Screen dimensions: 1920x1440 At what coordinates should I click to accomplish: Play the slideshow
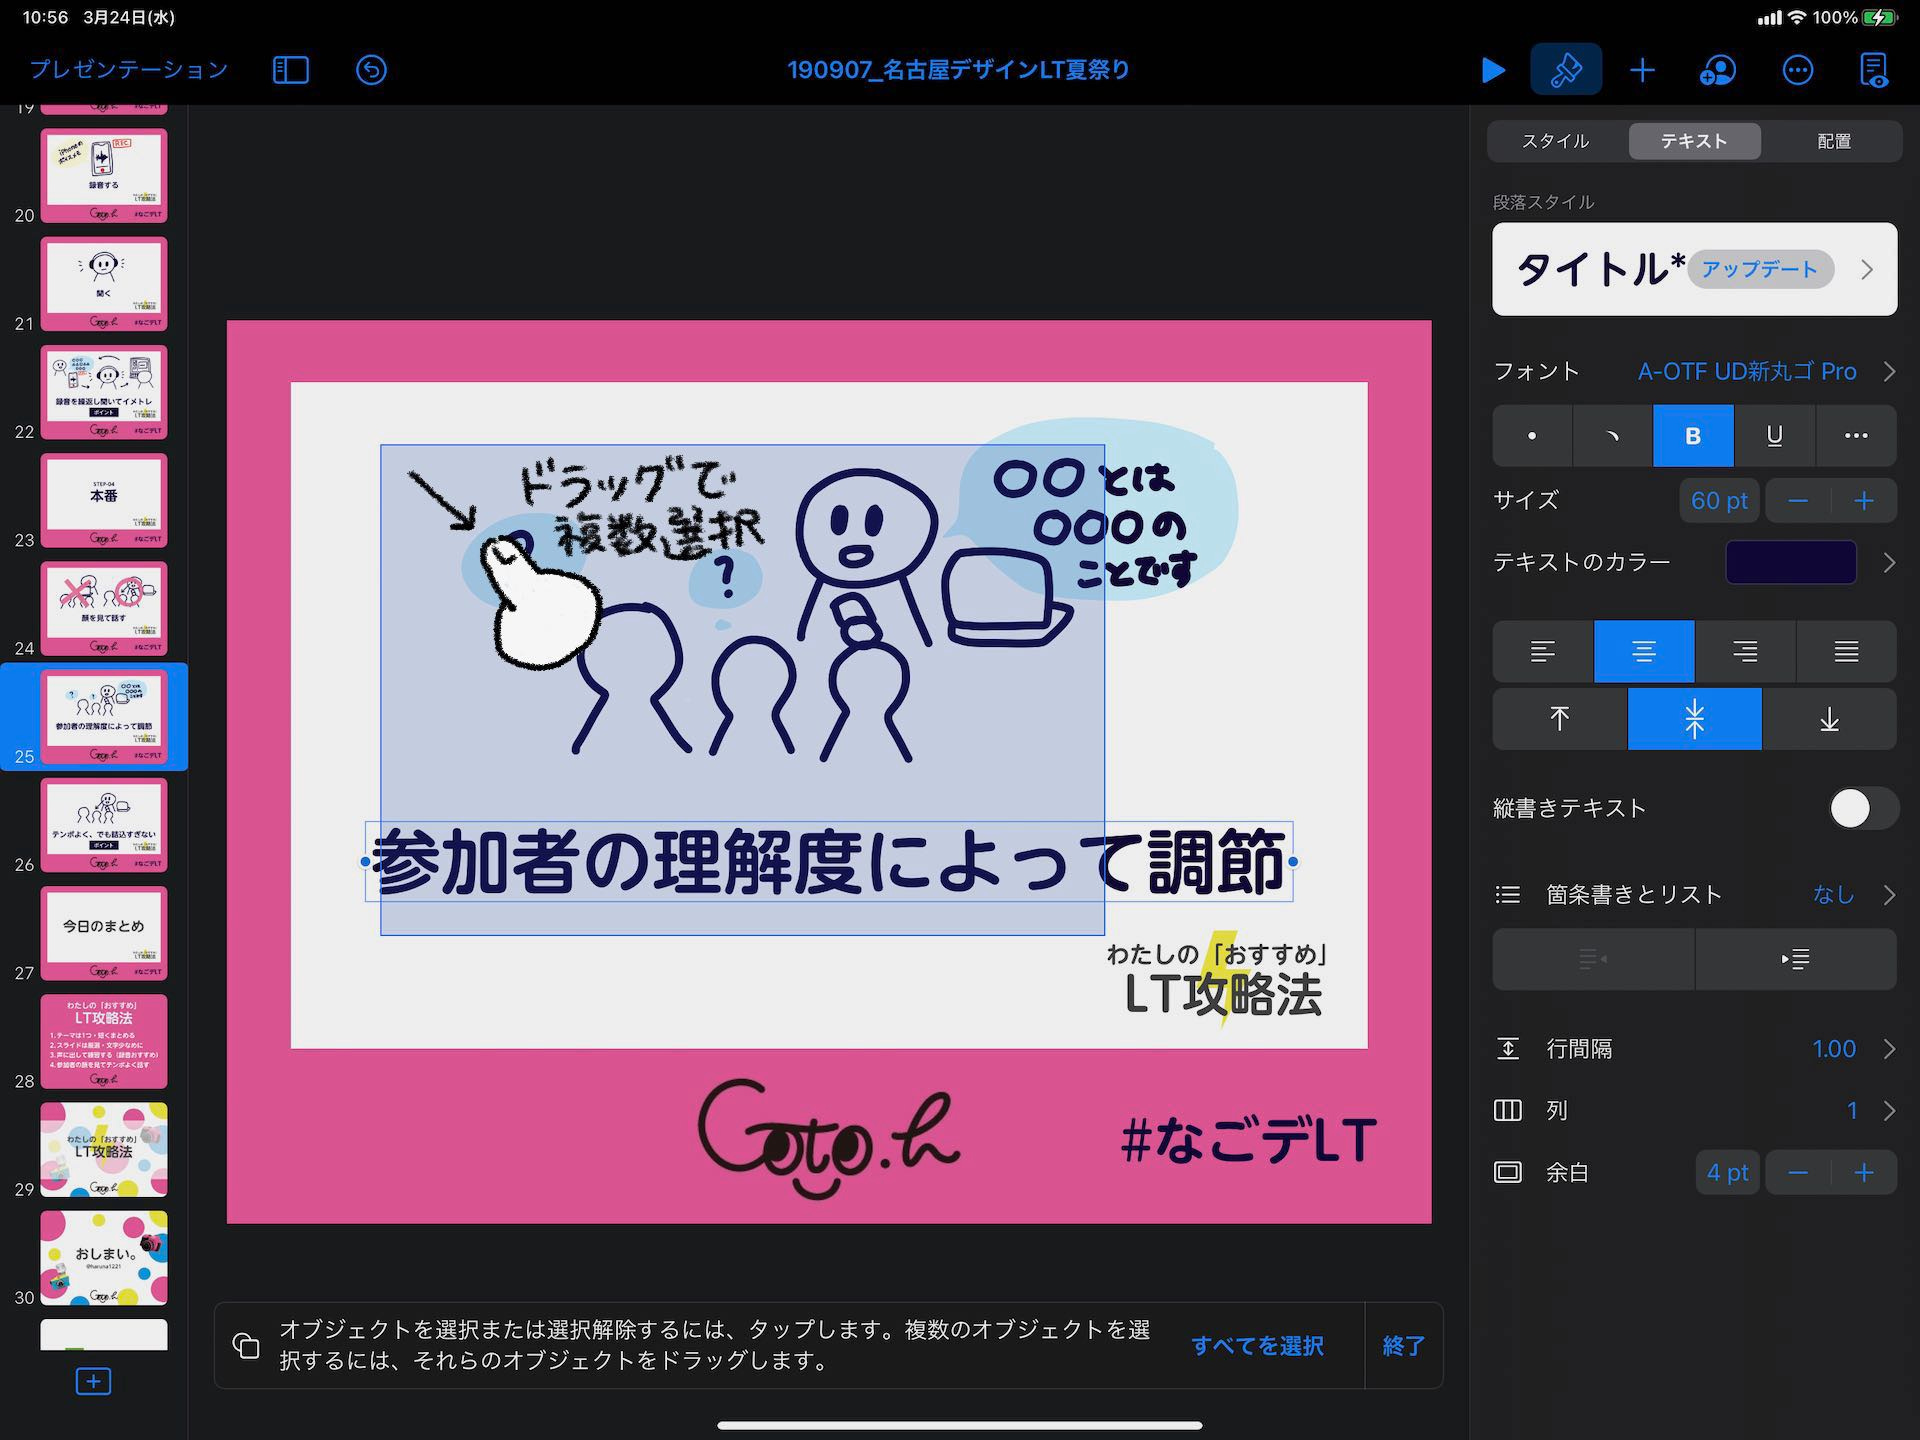(x=1493, y=70)
